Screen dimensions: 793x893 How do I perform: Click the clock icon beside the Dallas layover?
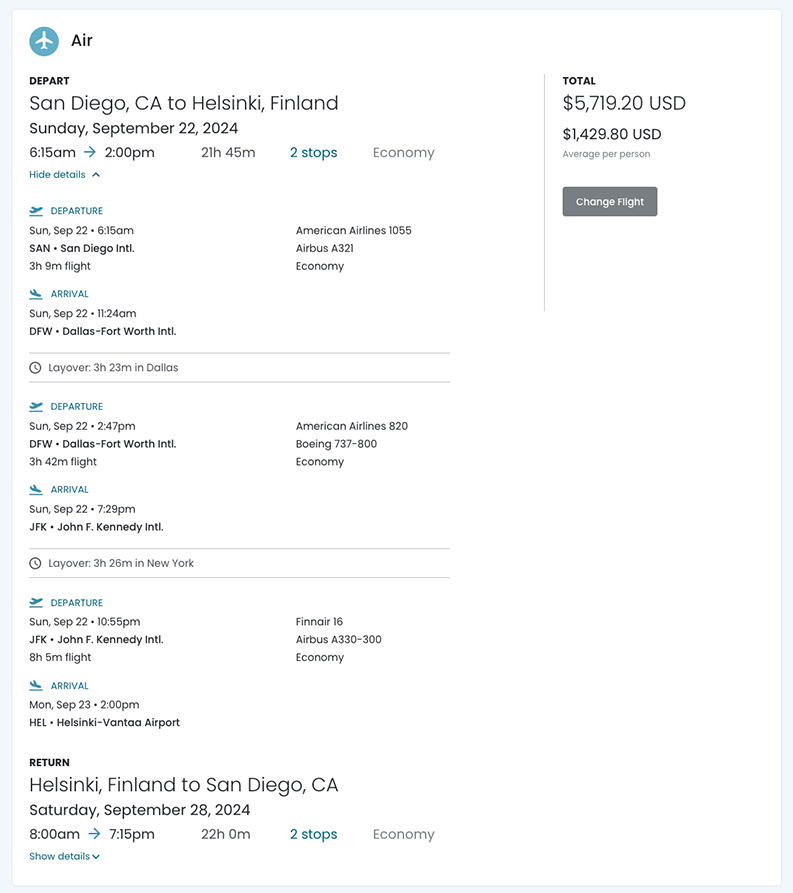[x=36, y=368]
